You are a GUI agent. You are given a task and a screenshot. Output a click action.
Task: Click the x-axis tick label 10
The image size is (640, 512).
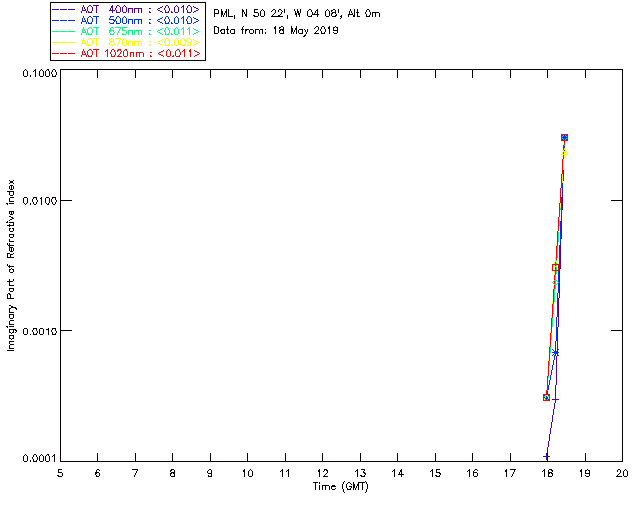coord(247,474)
